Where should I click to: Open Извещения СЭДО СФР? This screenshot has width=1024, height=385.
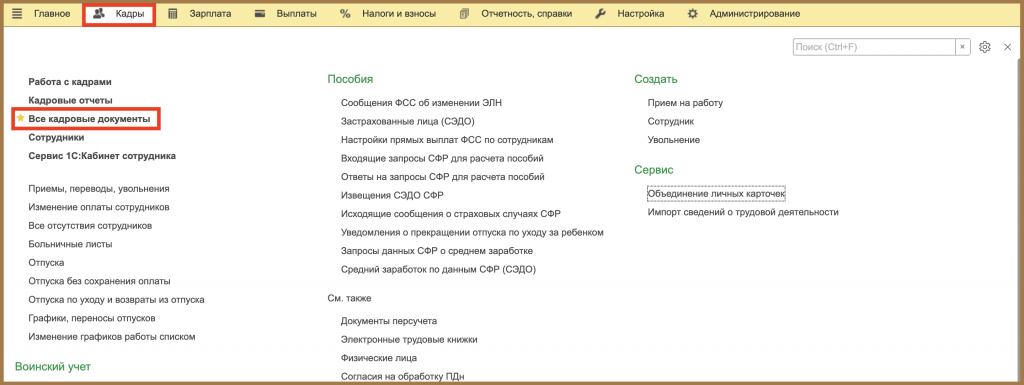point(392,195)
